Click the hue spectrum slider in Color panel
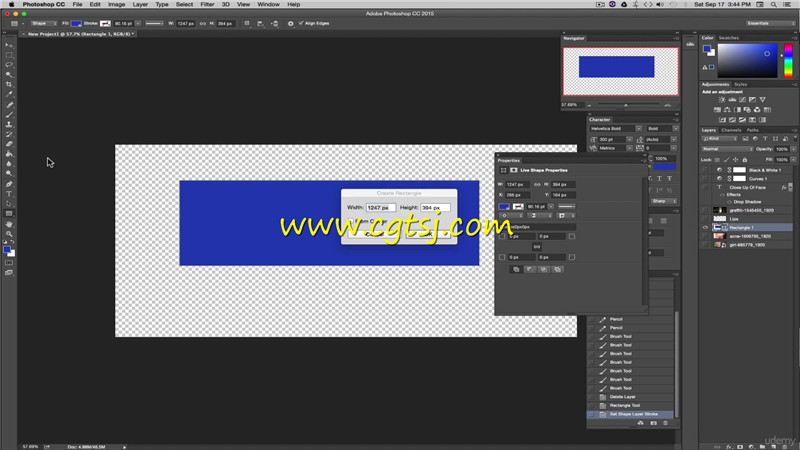800x450 pixels. 788,60
